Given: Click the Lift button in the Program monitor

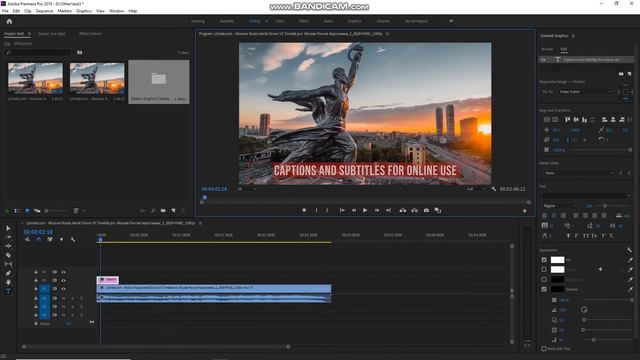Looking at the screenshot, I should (402, 210).
